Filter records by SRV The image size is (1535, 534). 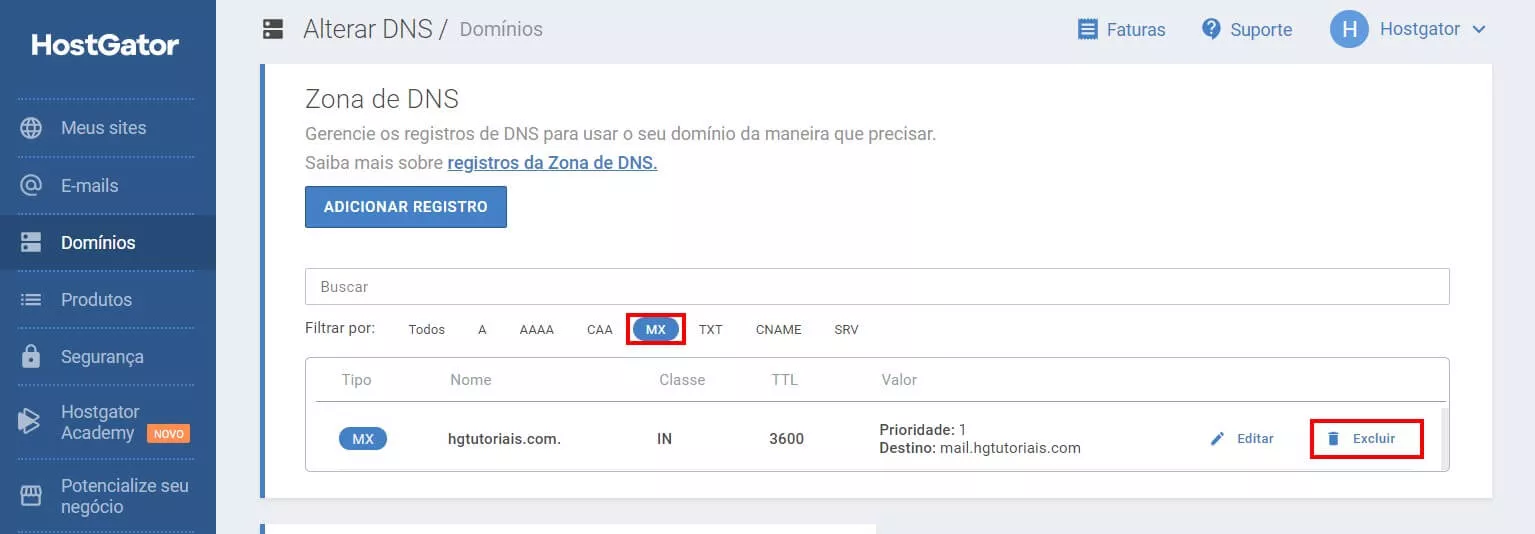[846, 329]
